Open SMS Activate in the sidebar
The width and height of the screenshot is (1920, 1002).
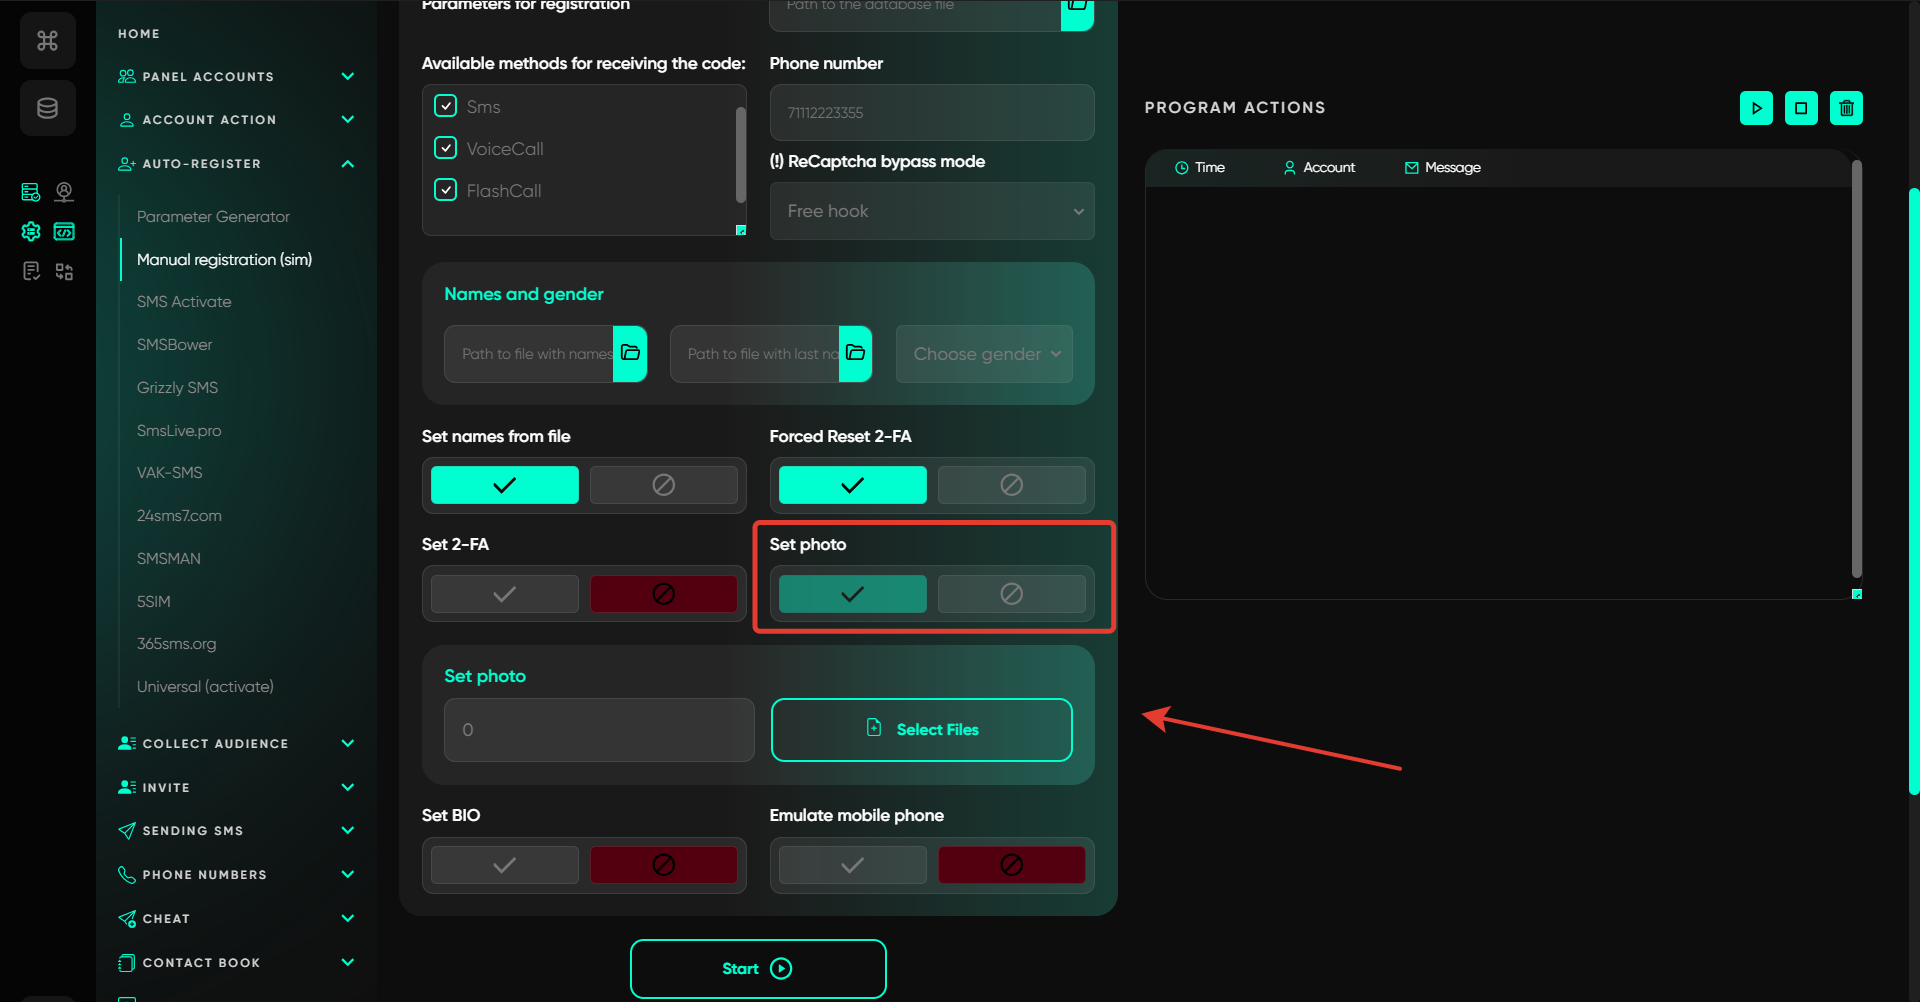point(184,302)
